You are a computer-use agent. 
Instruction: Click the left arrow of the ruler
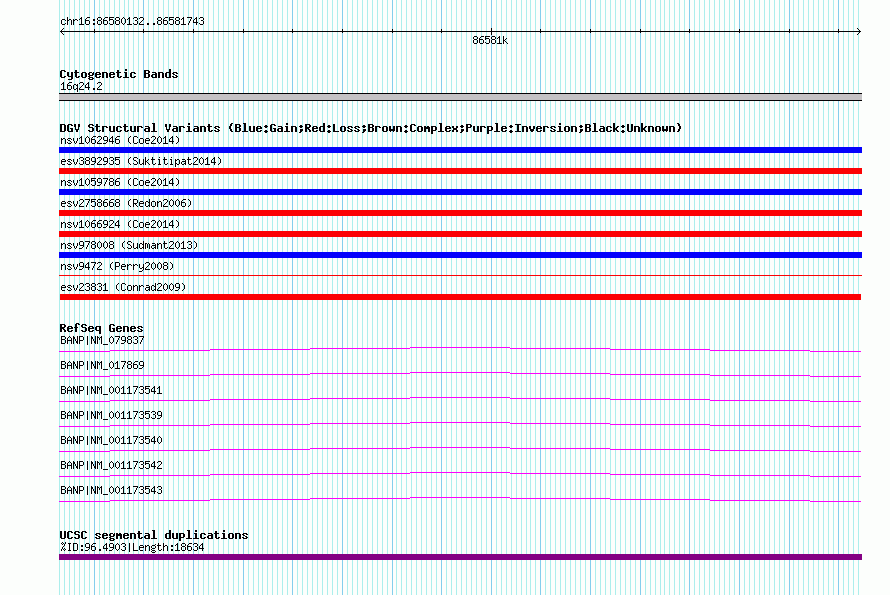(x=62, y=32)
